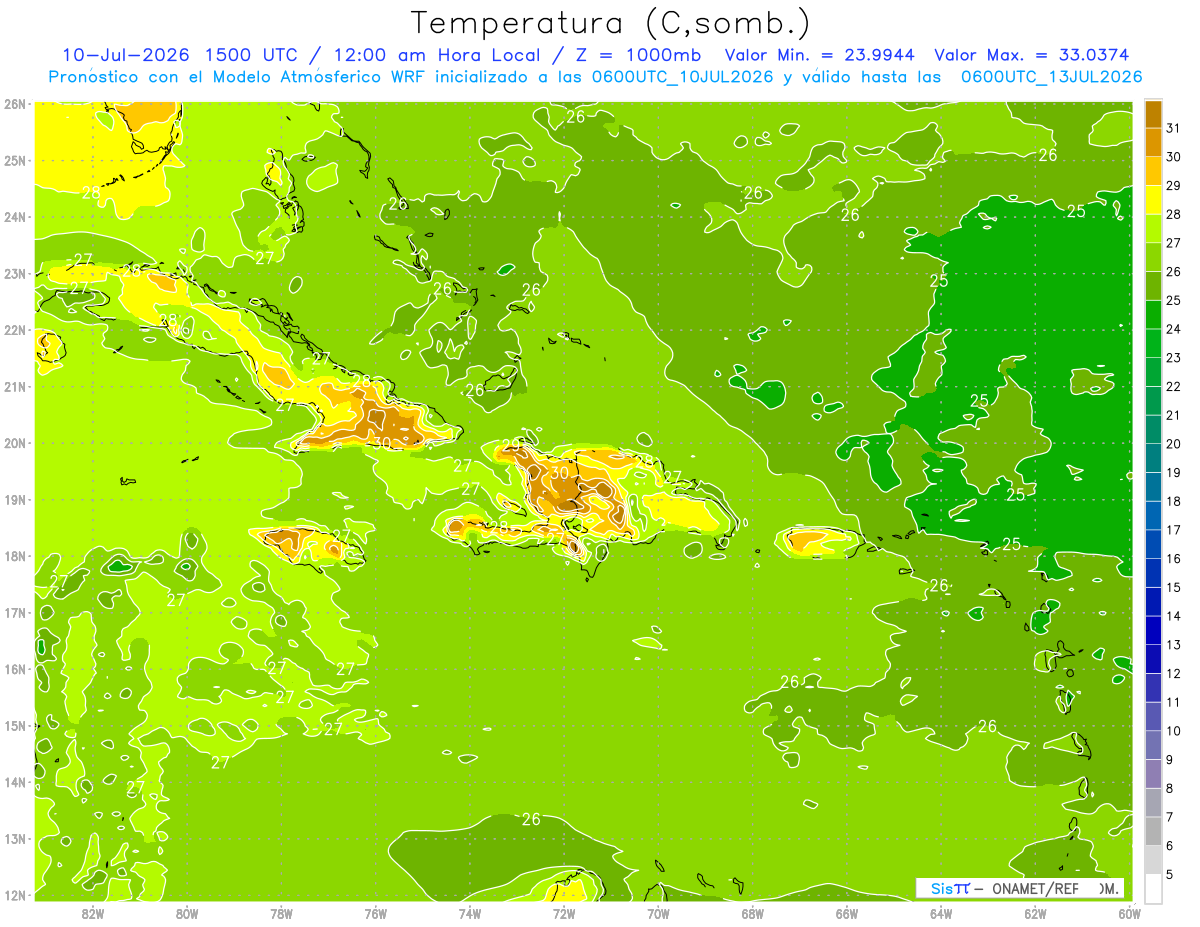
Task: Click the white swatch below 5 in legend
Action: [1153, 888]
